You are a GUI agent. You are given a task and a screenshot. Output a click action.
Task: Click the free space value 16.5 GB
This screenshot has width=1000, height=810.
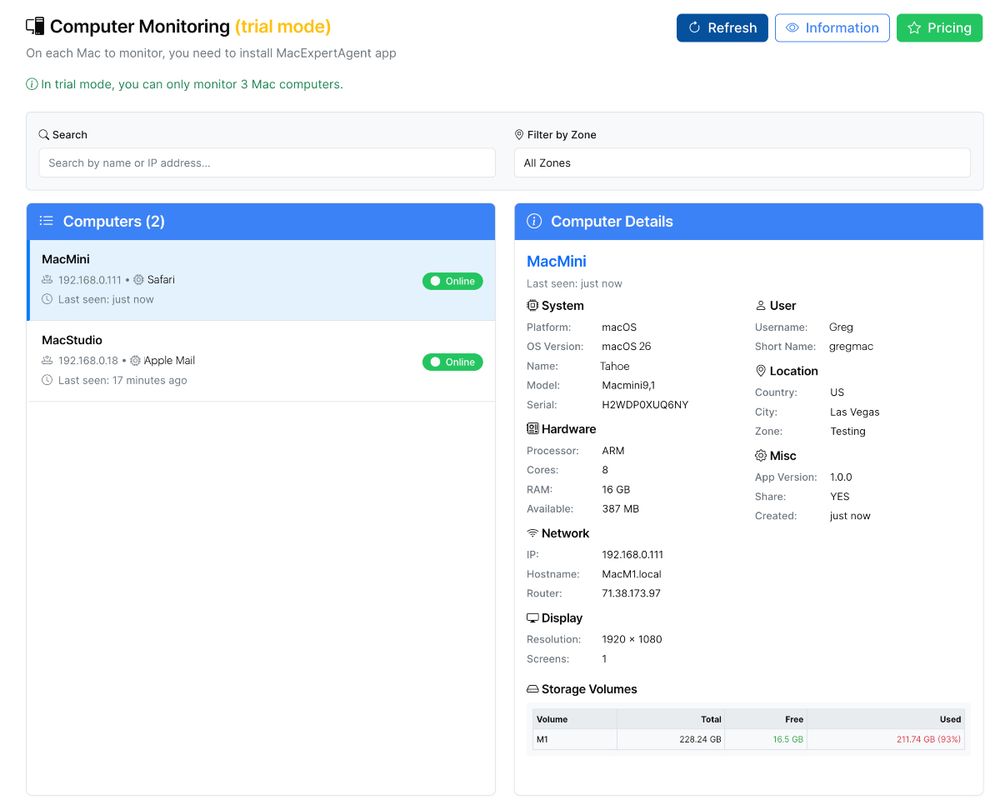788,740
